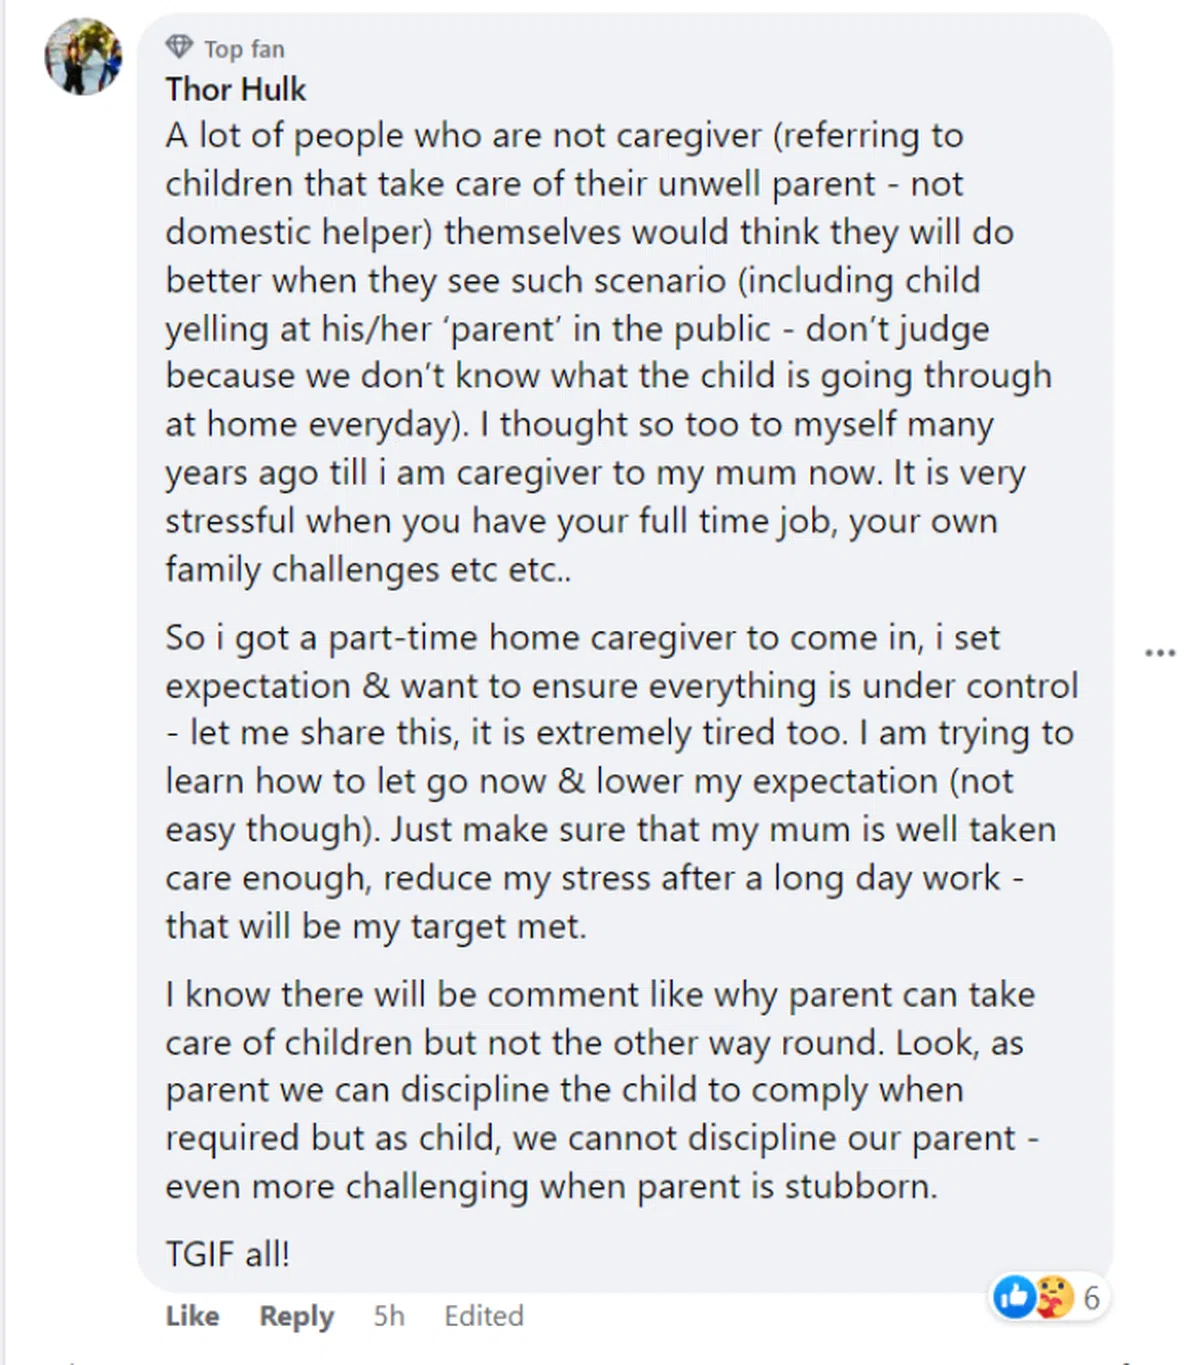Click the care hug emoji reaction
Viewport: 1200px width, 1365px height.
tap(1052, 1297)
